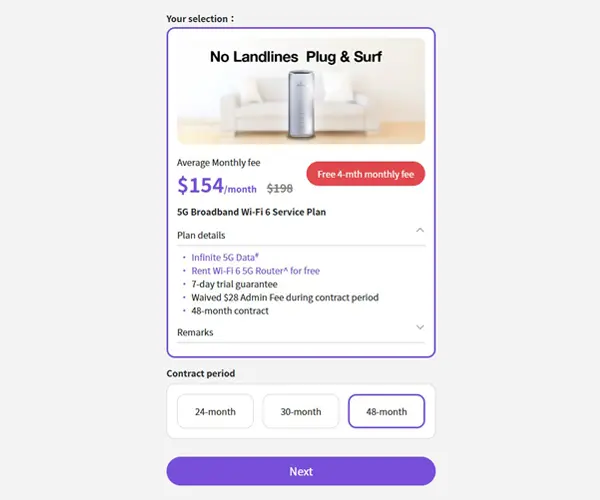Click the crossed-out $198 original price
Image resolution: width=600 pixels, height=500 pixels.
click(280, 188)
